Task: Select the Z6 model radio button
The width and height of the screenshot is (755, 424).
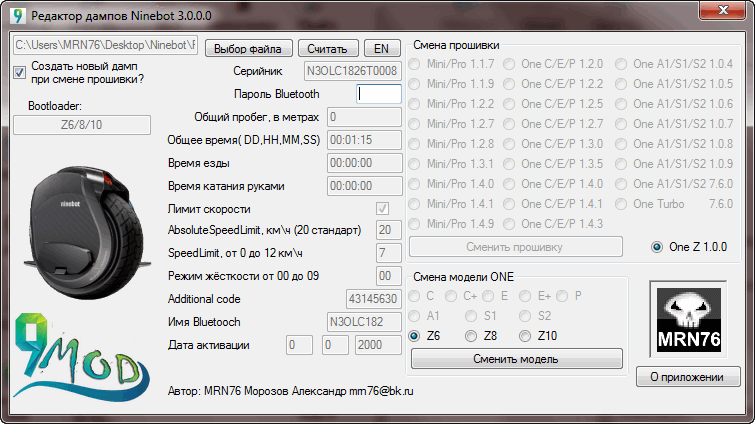Action: coord(416,336)
